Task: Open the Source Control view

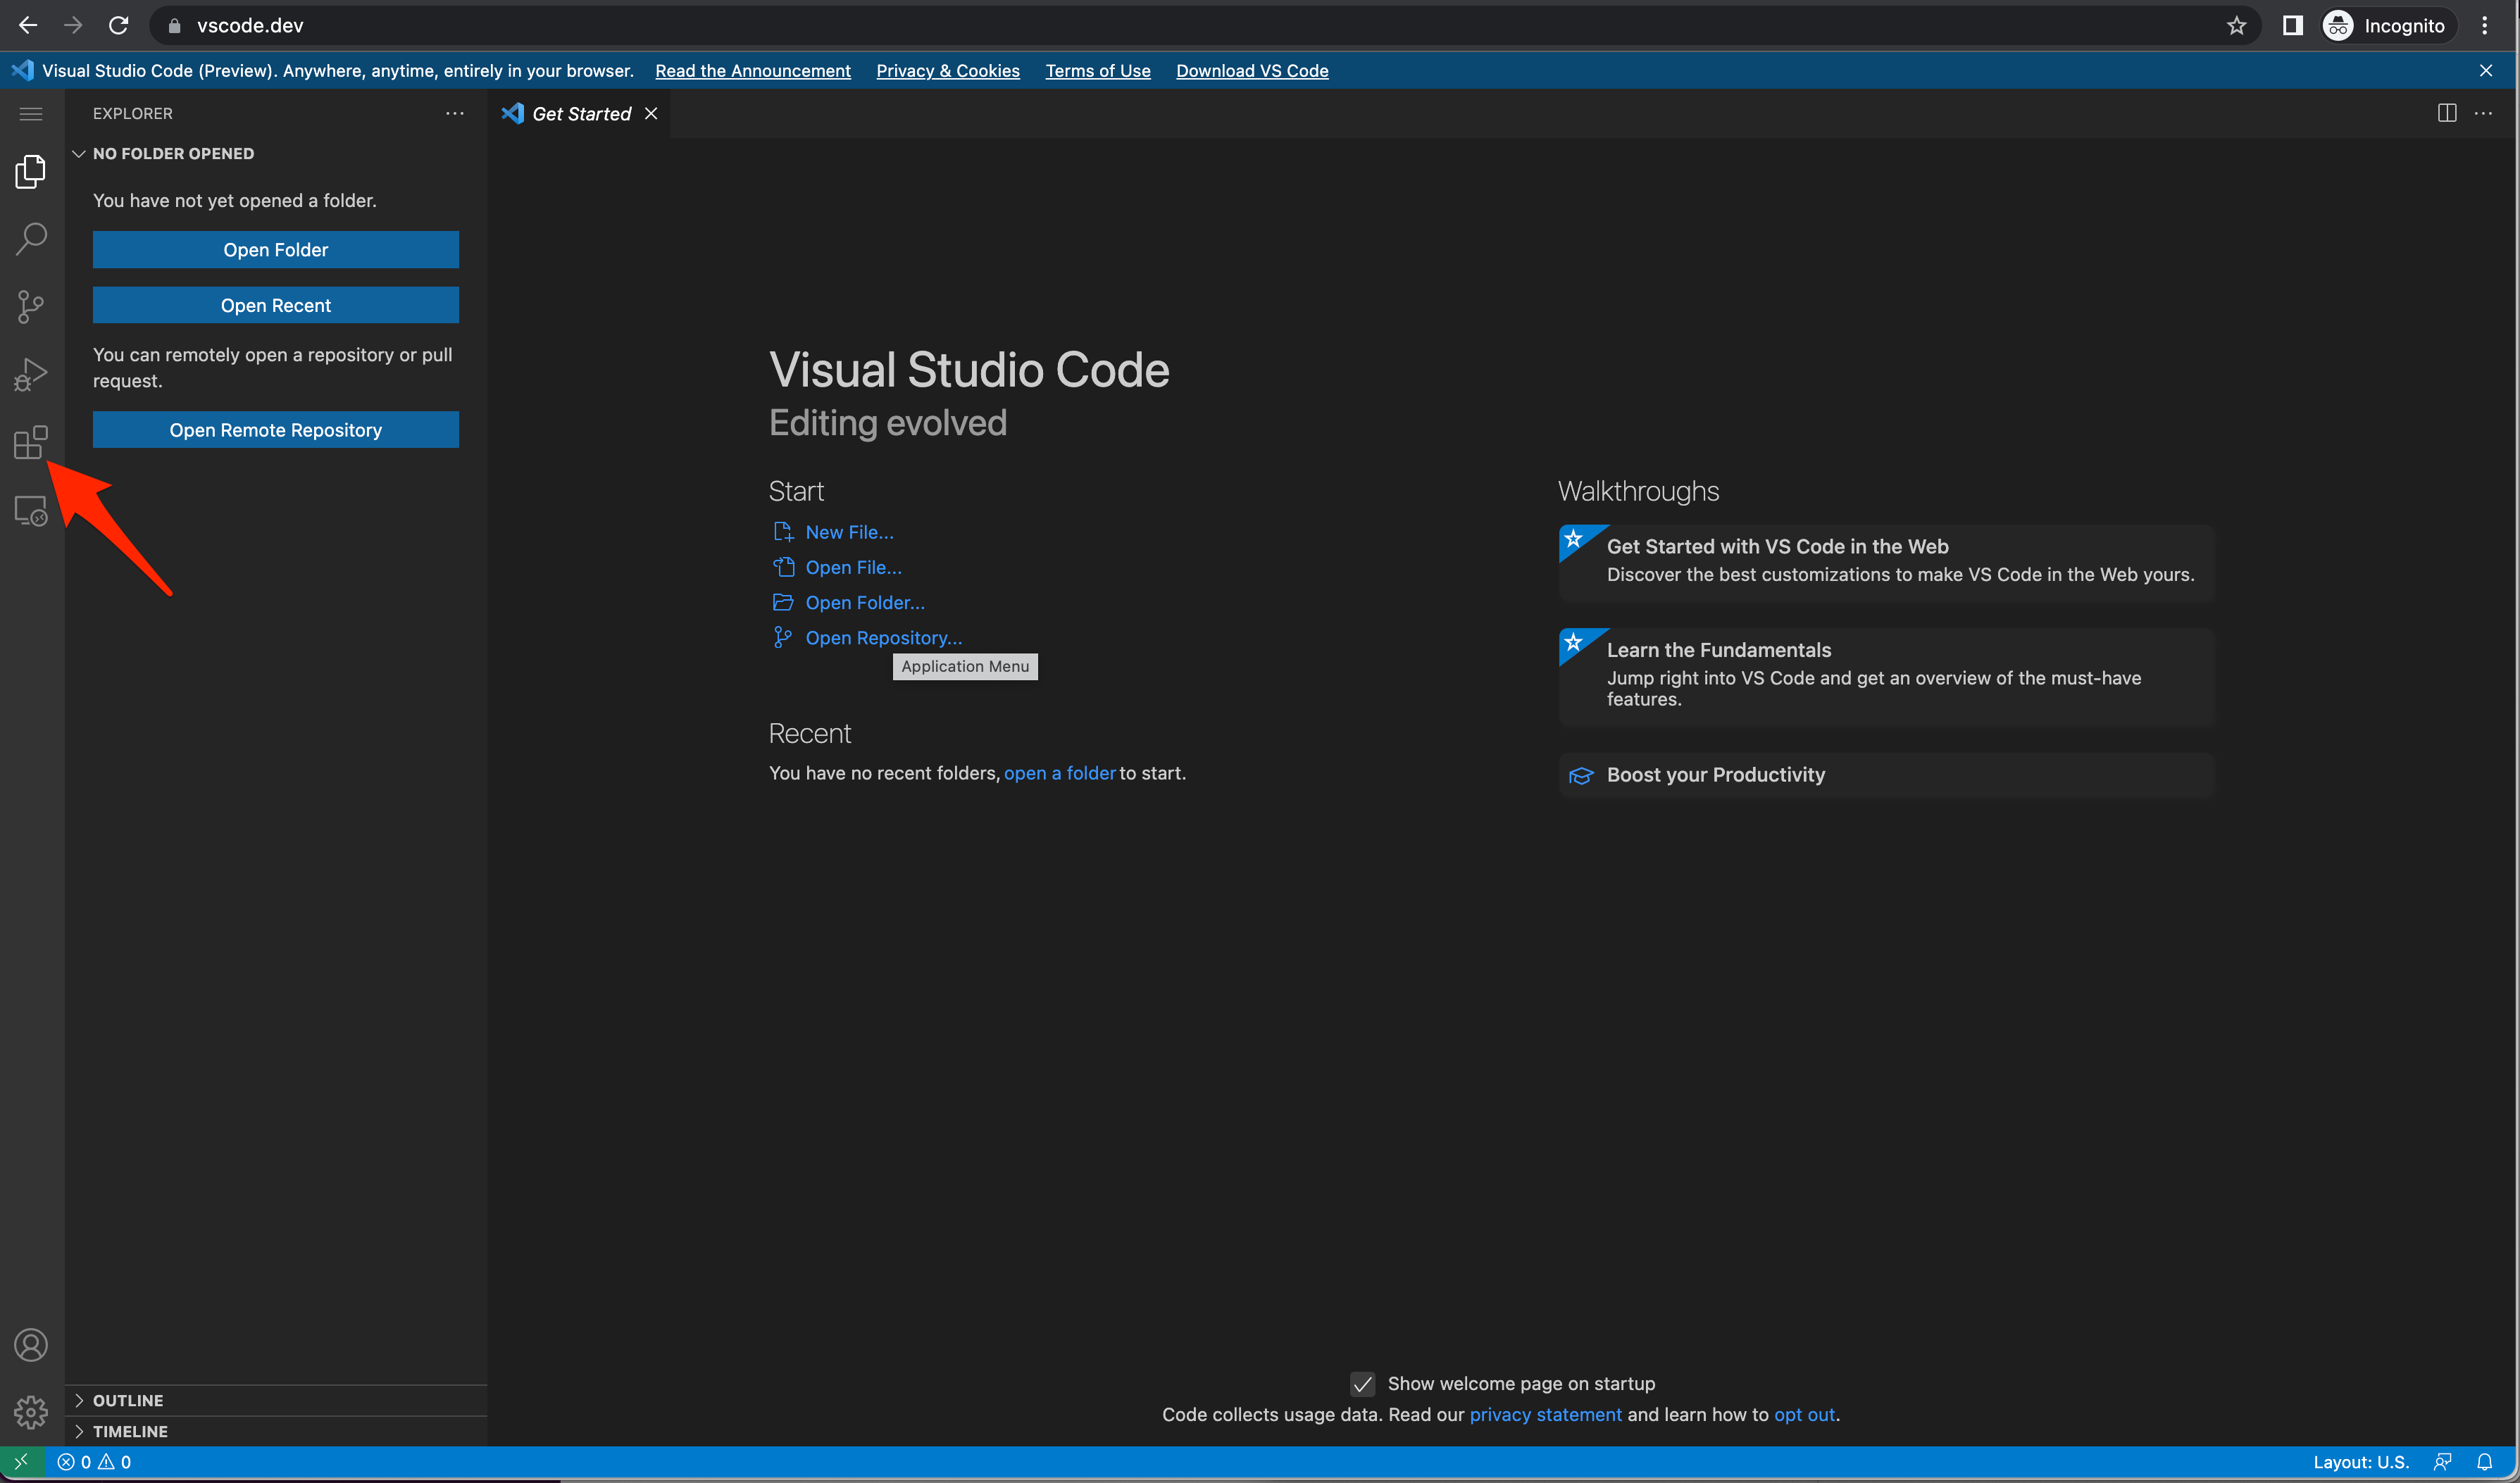Action: point(31,306)
